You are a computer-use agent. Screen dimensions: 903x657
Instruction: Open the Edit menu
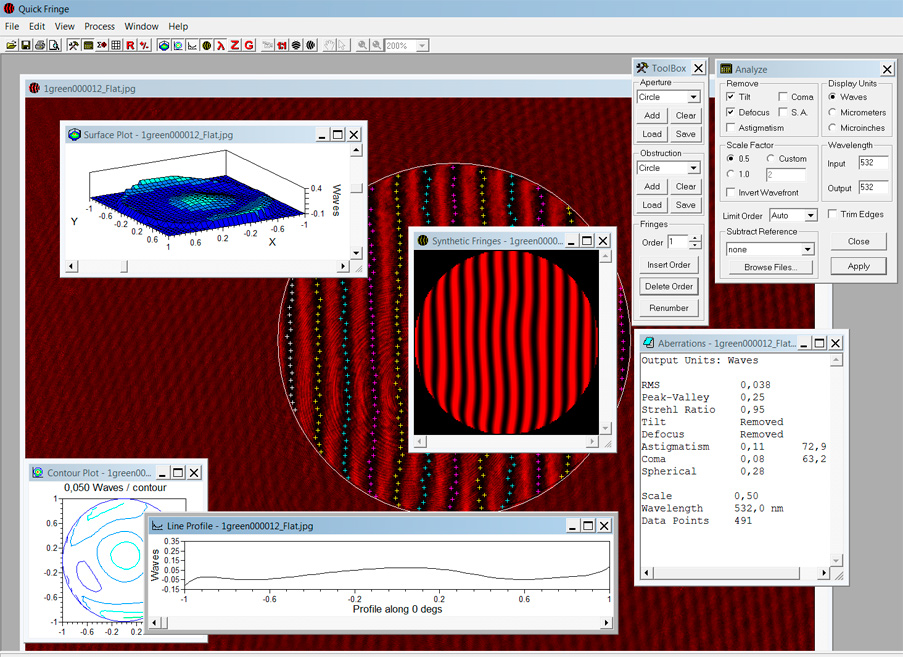37,26
